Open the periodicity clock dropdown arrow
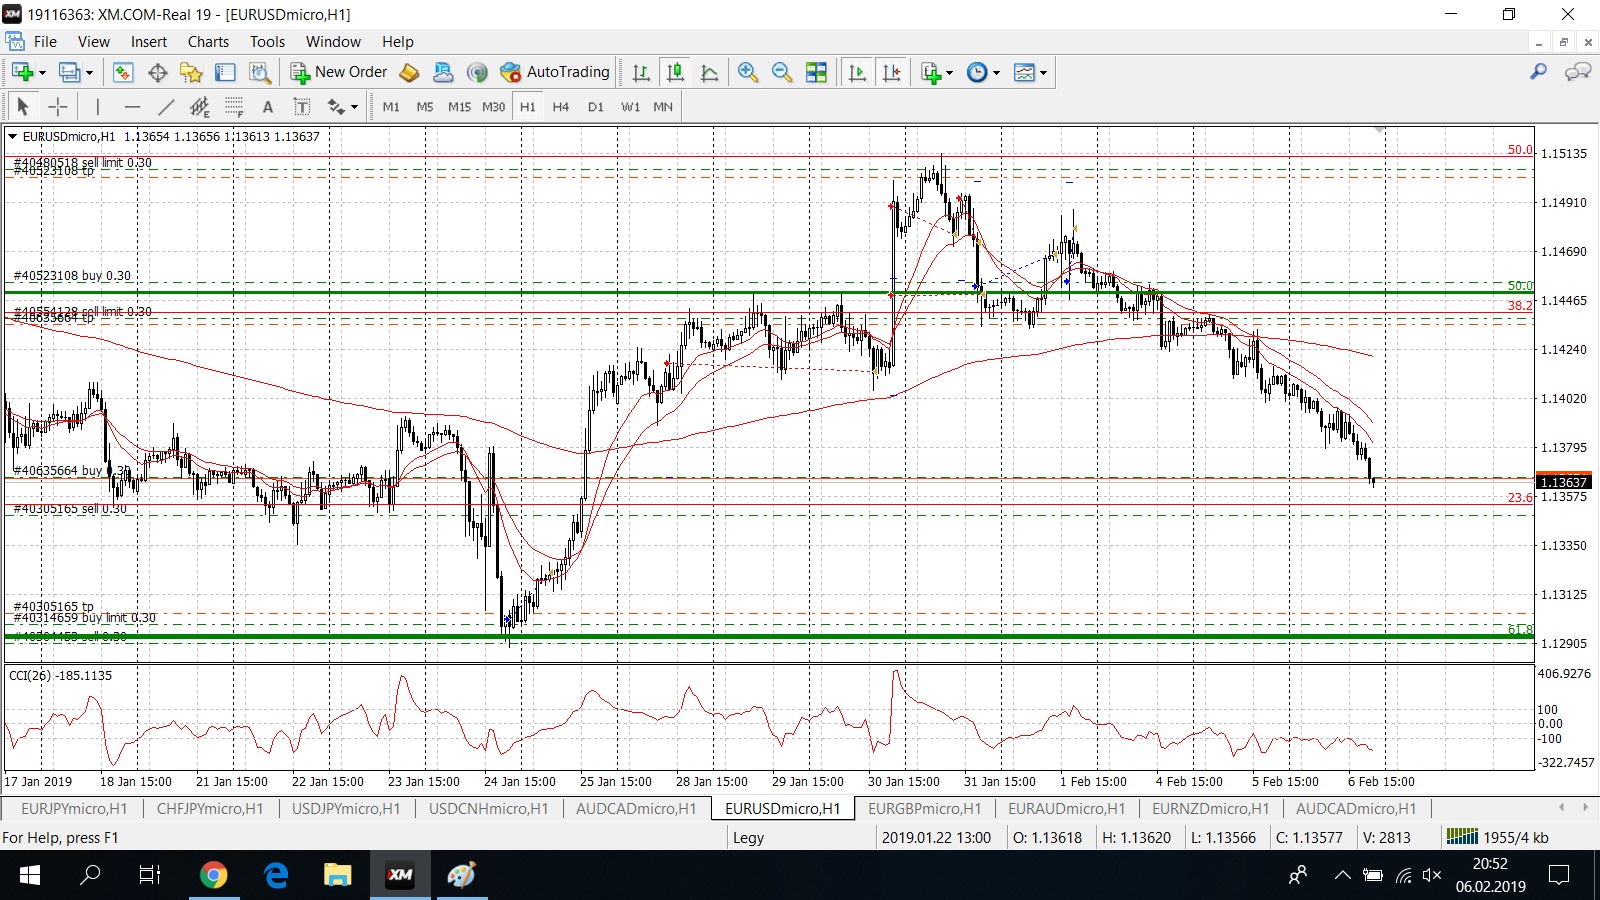This screenshot has width=1600, height=900. click(x=996, y=73)
